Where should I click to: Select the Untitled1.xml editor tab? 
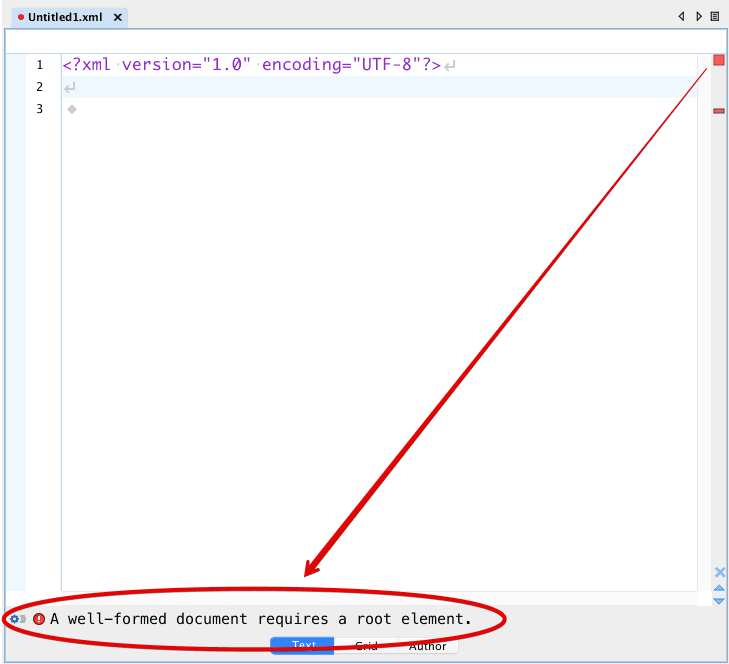coord(64,18)
